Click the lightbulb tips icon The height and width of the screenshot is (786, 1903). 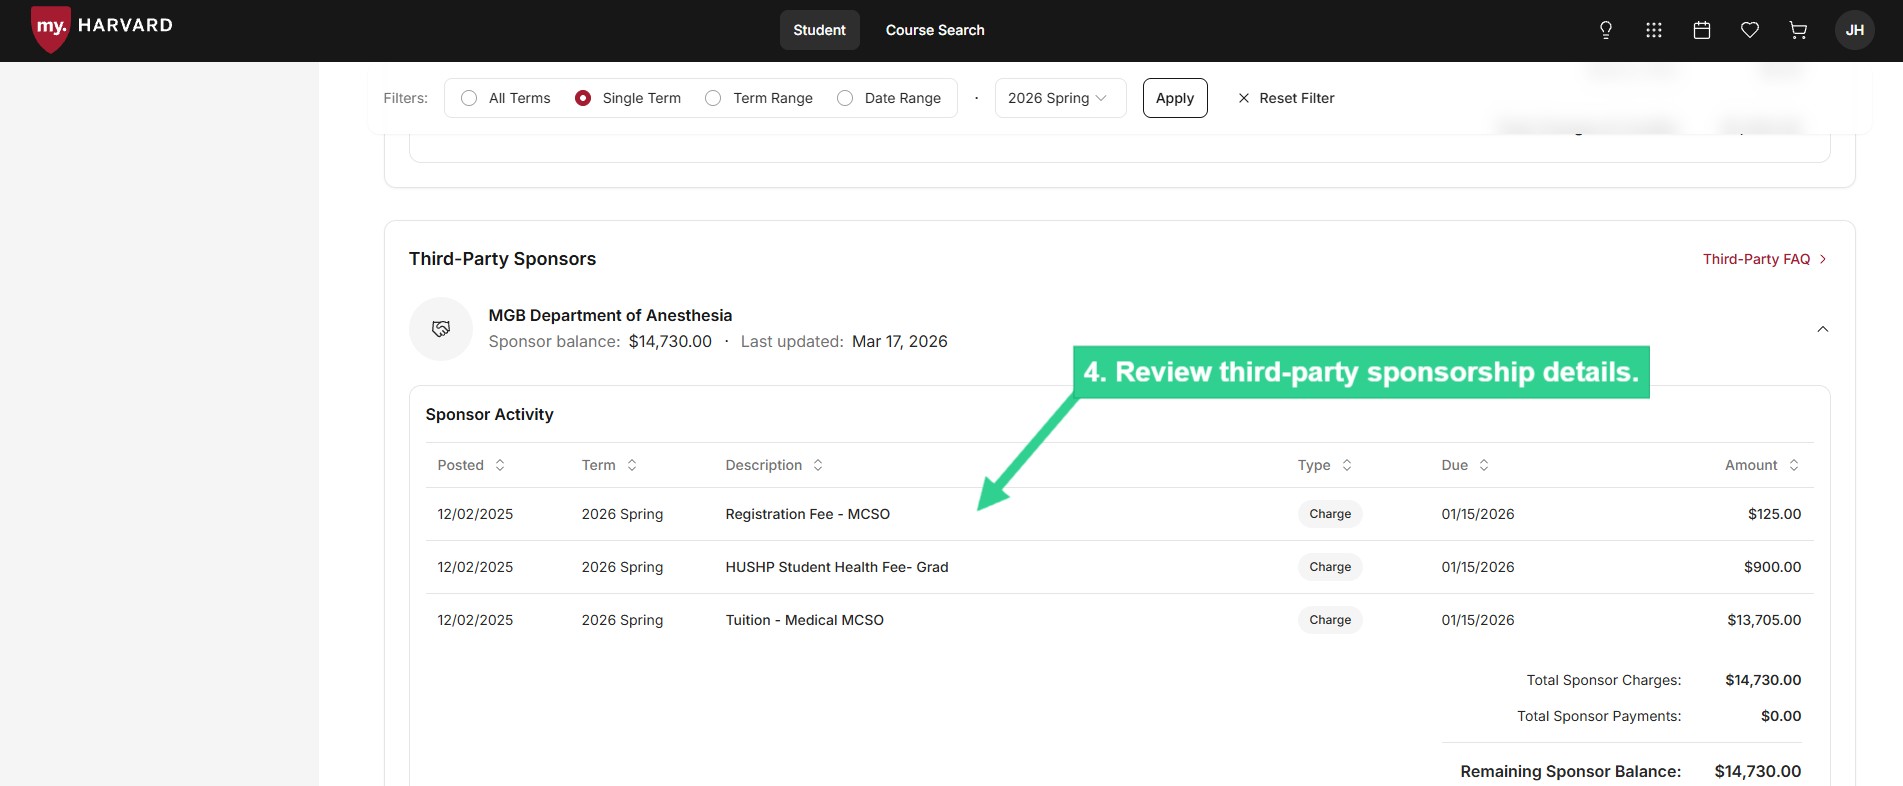point(1606,30)
